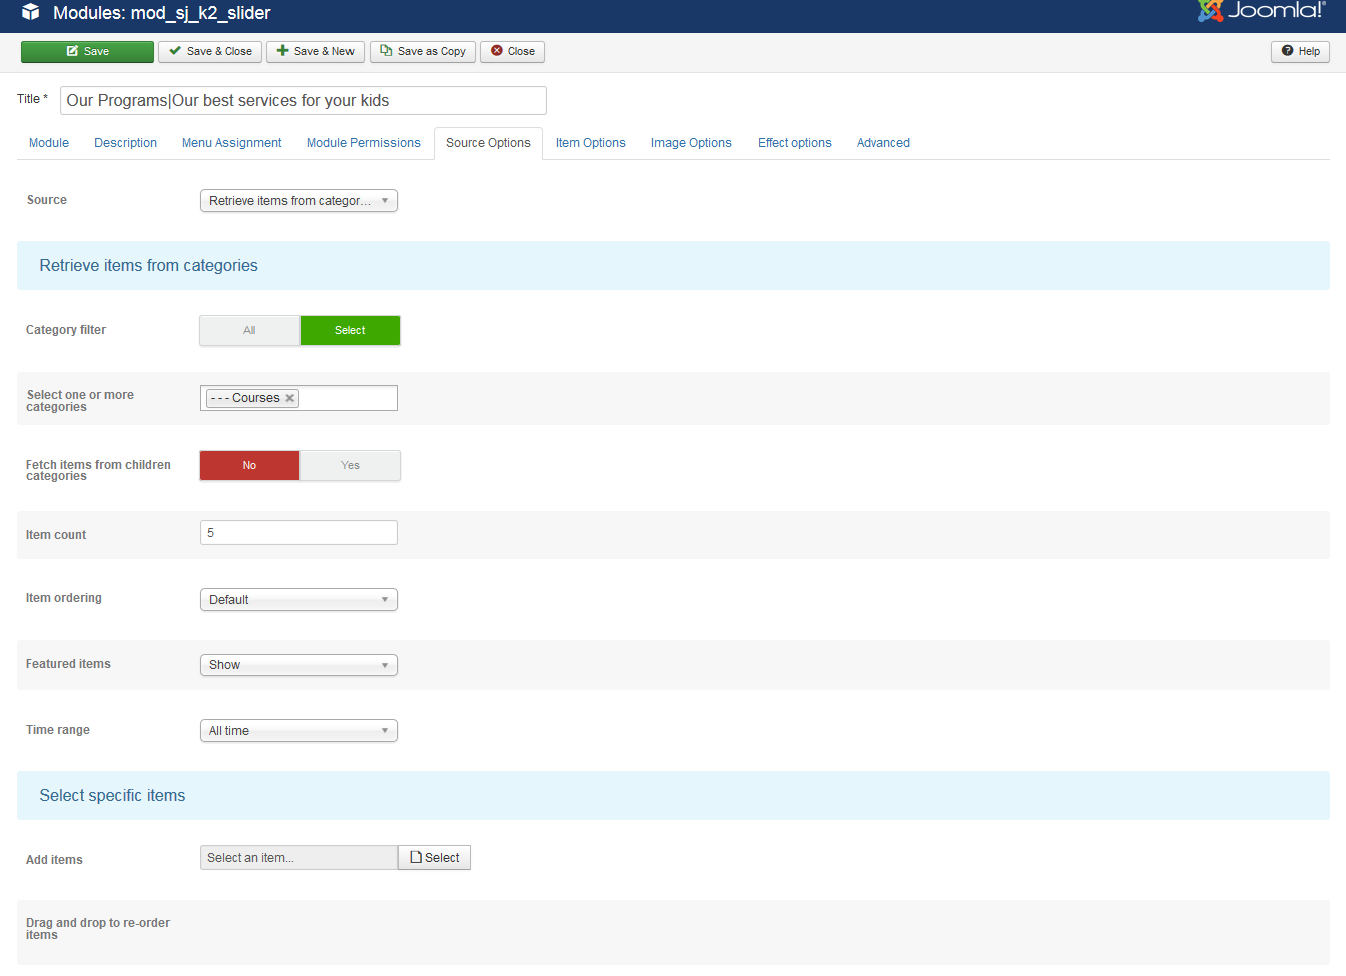This screenshot has height=976, width=1346.
Task: Set Category filter to Select
Action: (350, 330)
